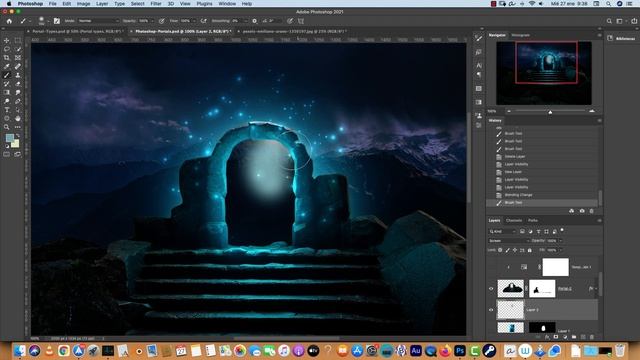
Task: Delete the current history state
Action: pos(591,211)
